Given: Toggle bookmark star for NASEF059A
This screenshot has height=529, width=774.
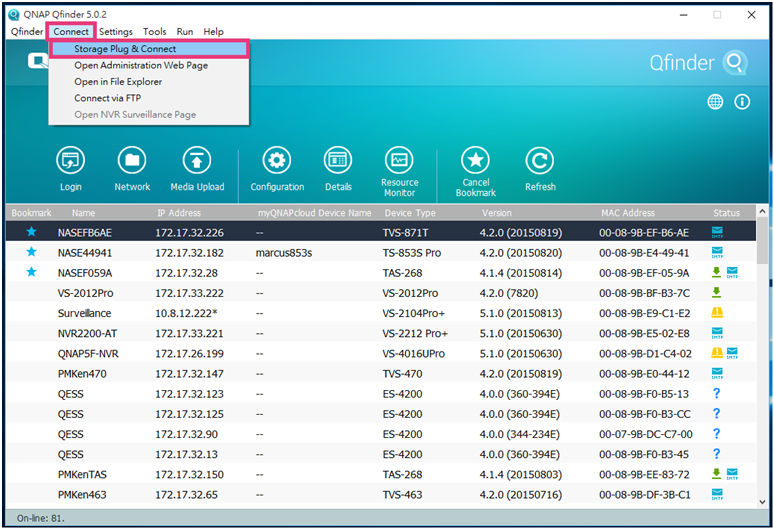Looking at the screenshot, I should (x=31, y=273).
